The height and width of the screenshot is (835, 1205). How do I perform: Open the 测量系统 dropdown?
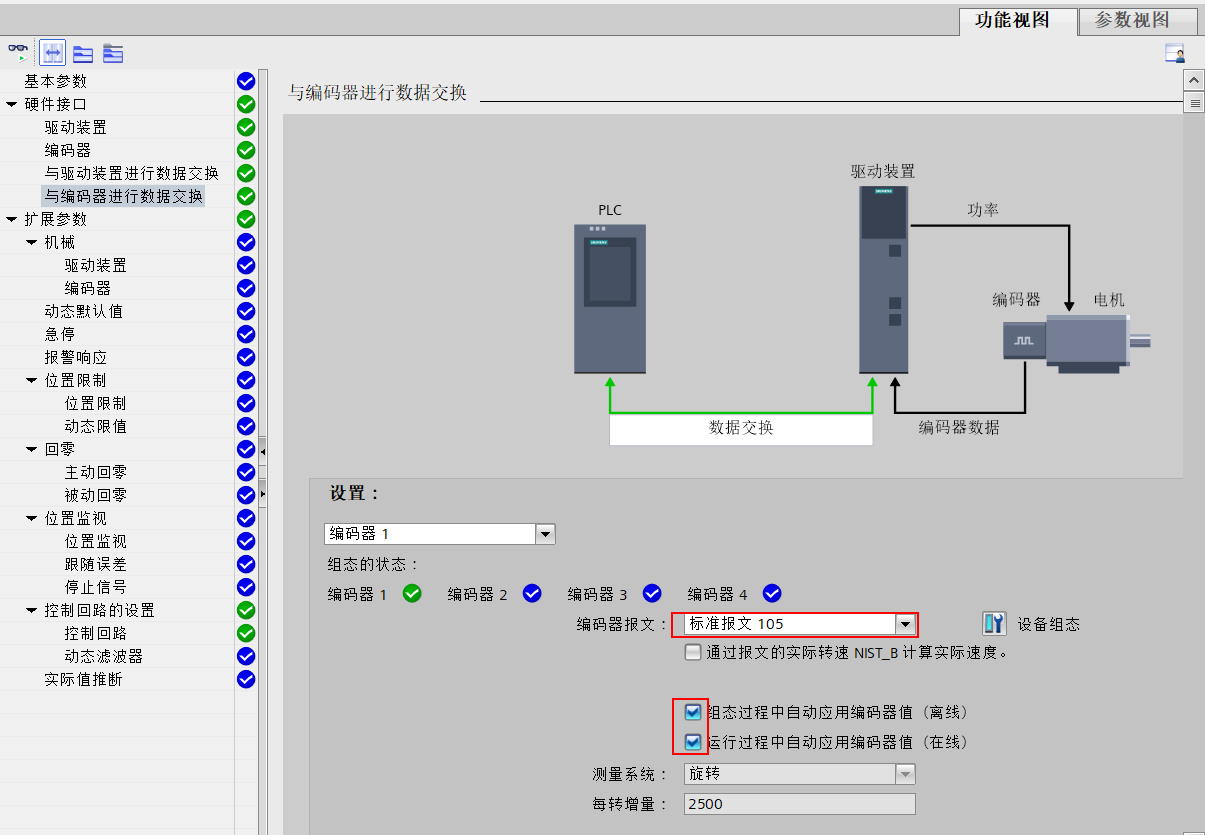[905, 773]
